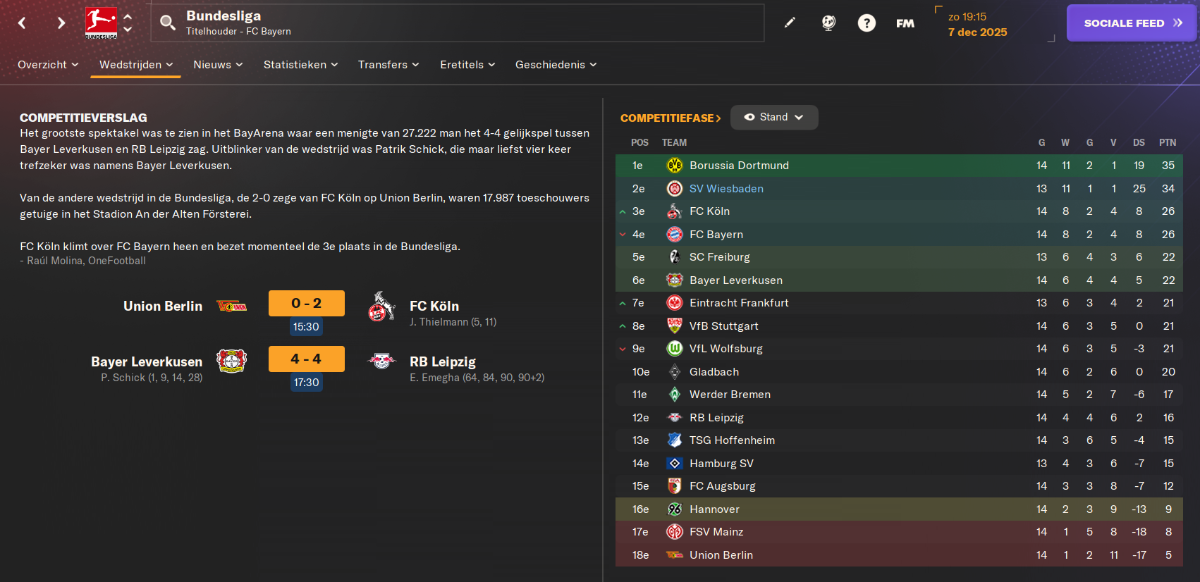Go back with the left arrow
Viewport: 1200px width, 582px height.
22,23
